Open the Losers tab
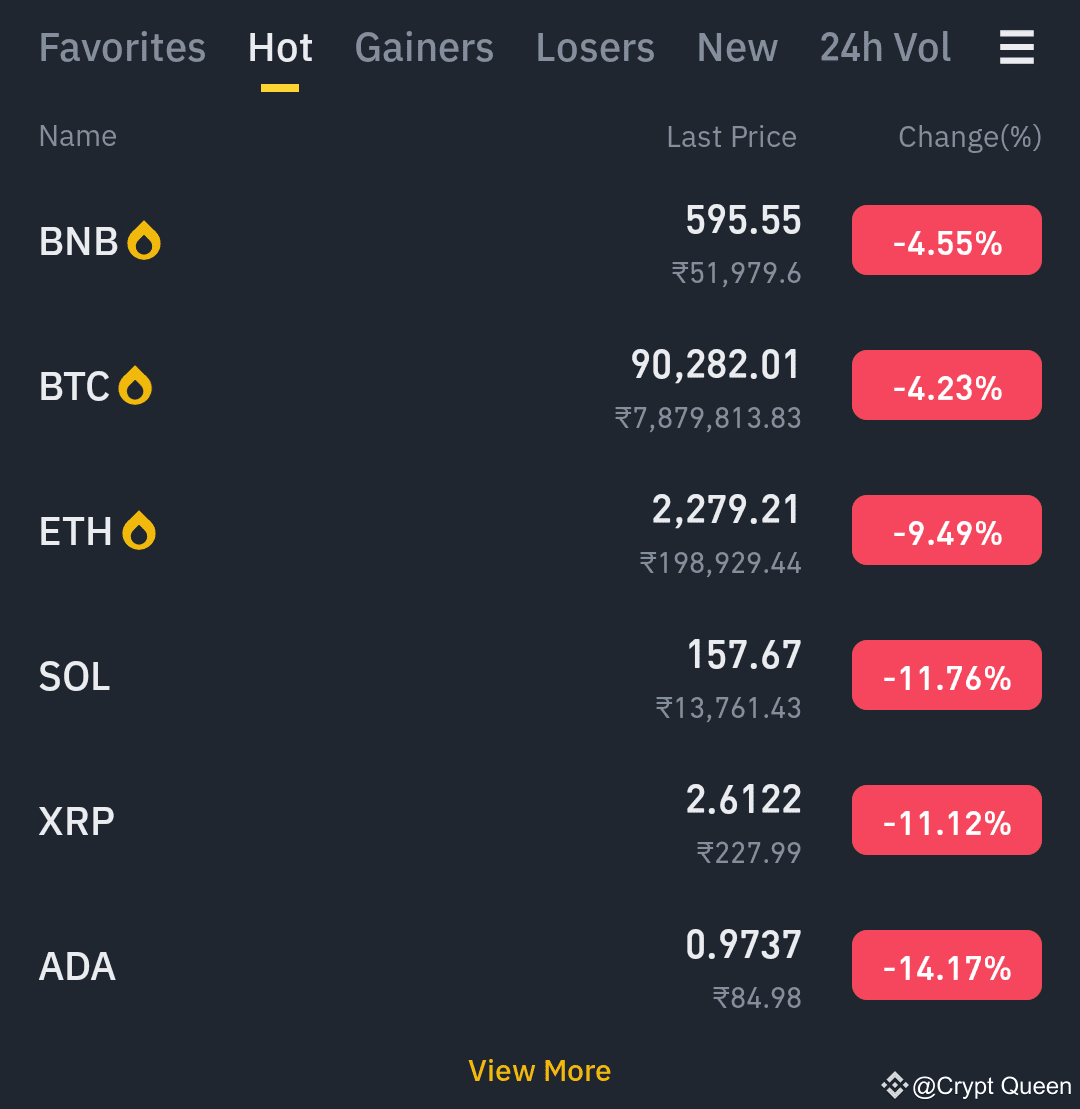Viewport: 1080px width, 1109px height. click(595, 48)
